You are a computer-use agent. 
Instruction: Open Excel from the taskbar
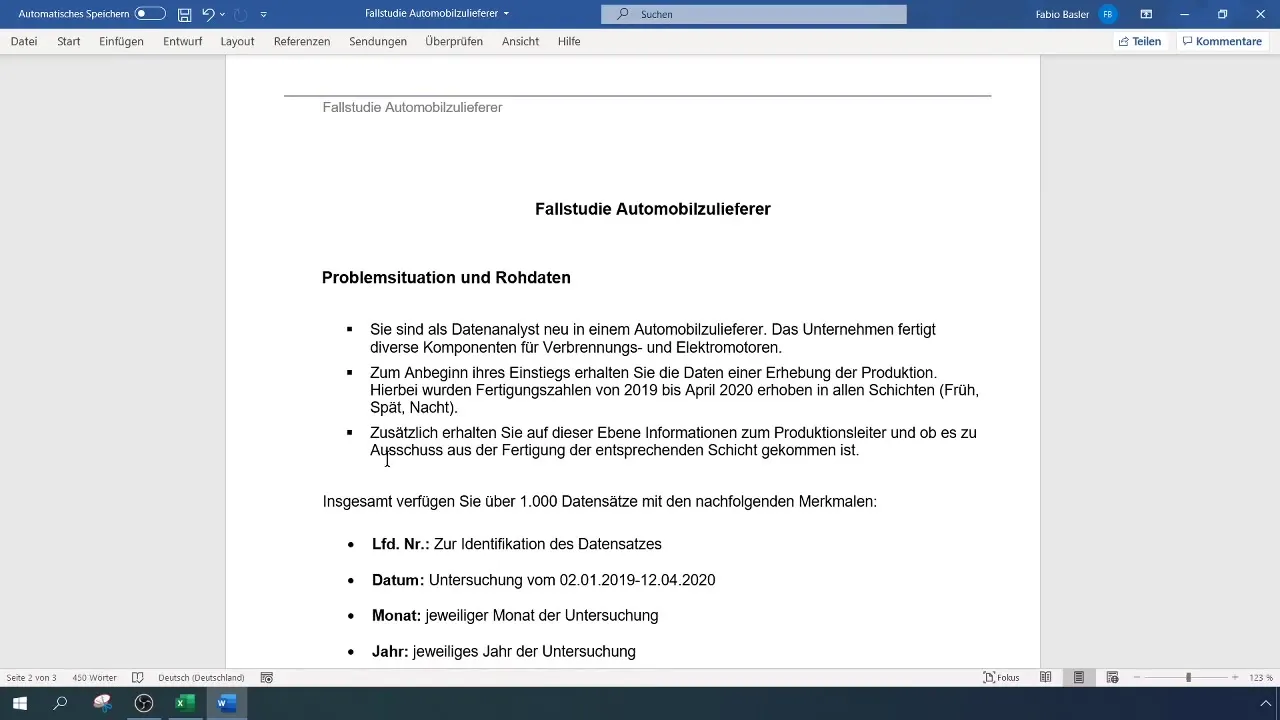[185, 703]
